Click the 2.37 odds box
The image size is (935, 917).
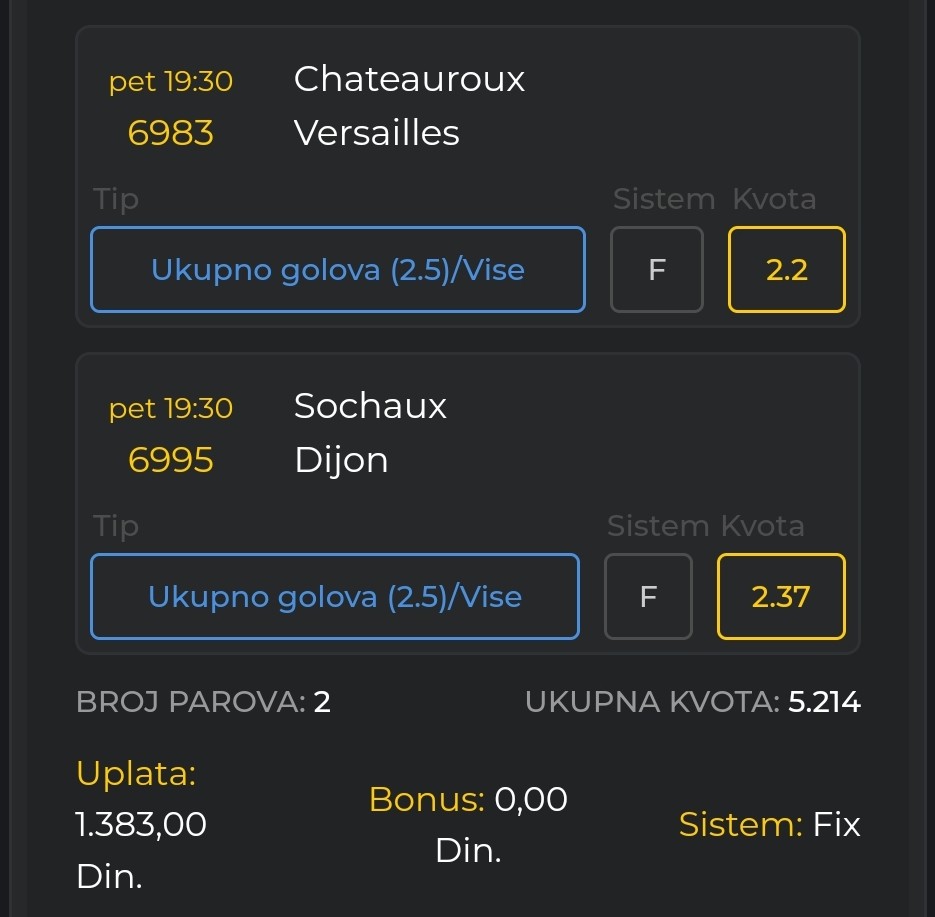(x=781, y=596)
